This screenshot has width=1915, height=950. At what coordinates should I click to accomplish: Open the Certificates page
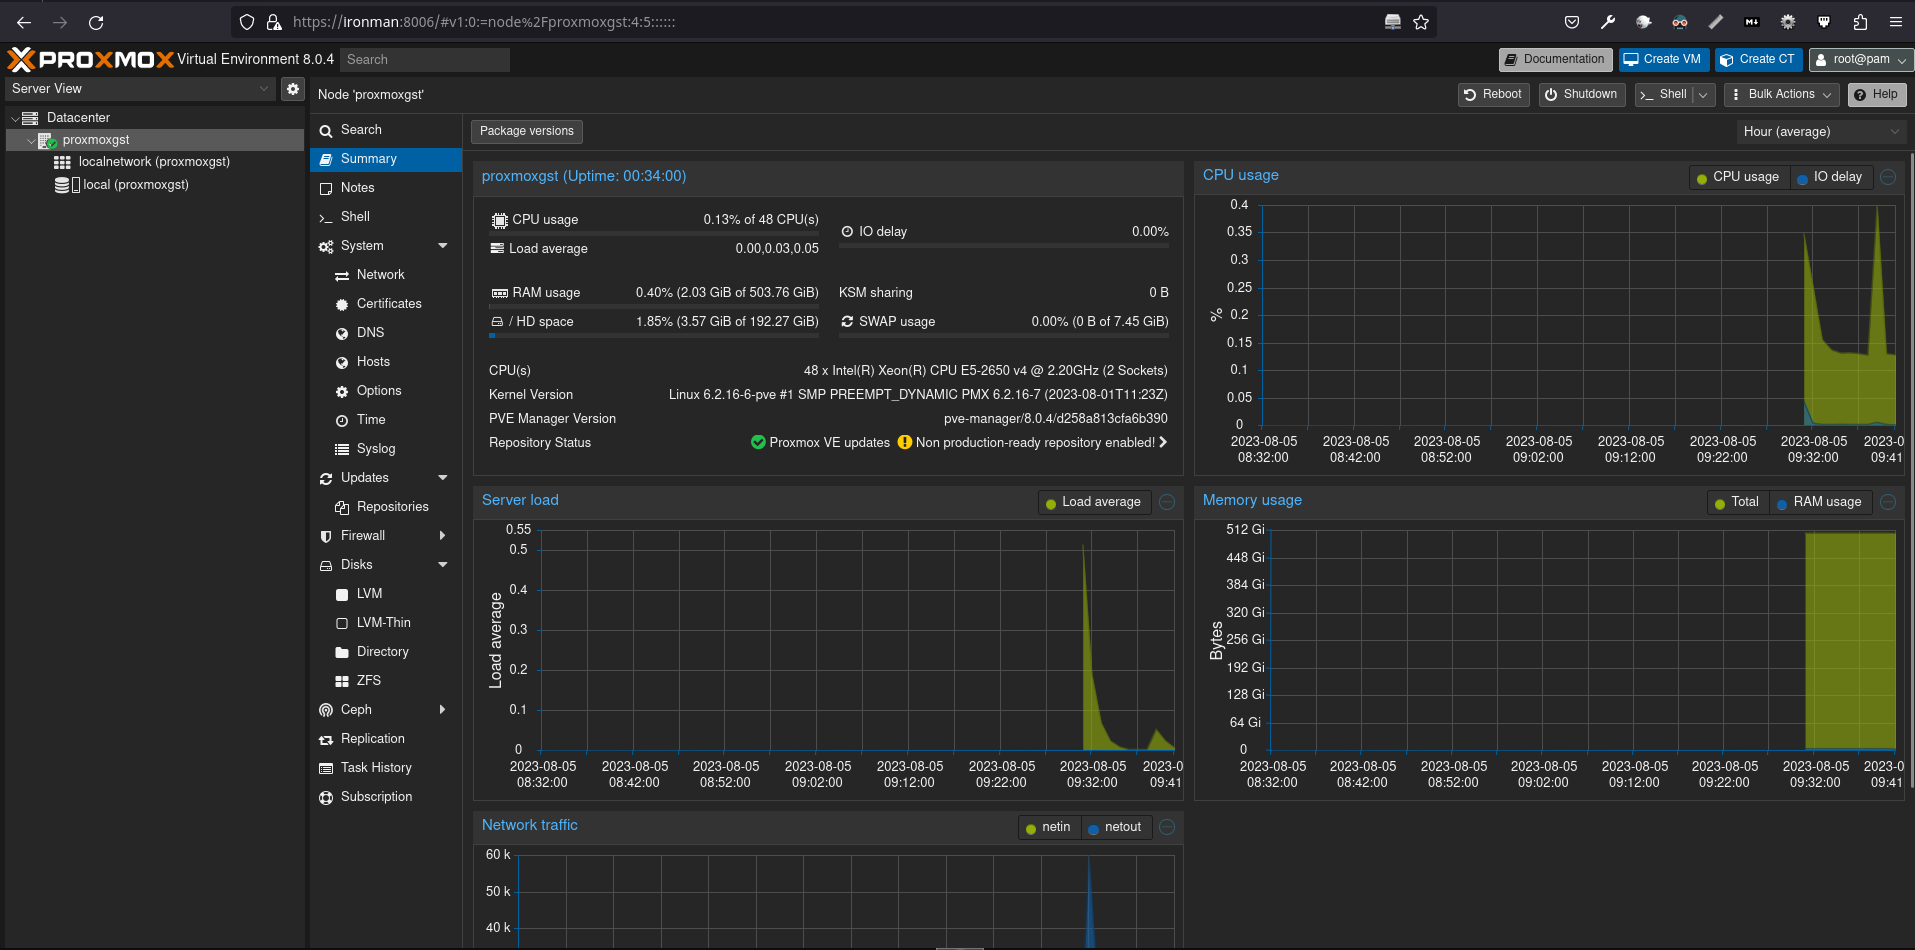click(x=388, y=304)
